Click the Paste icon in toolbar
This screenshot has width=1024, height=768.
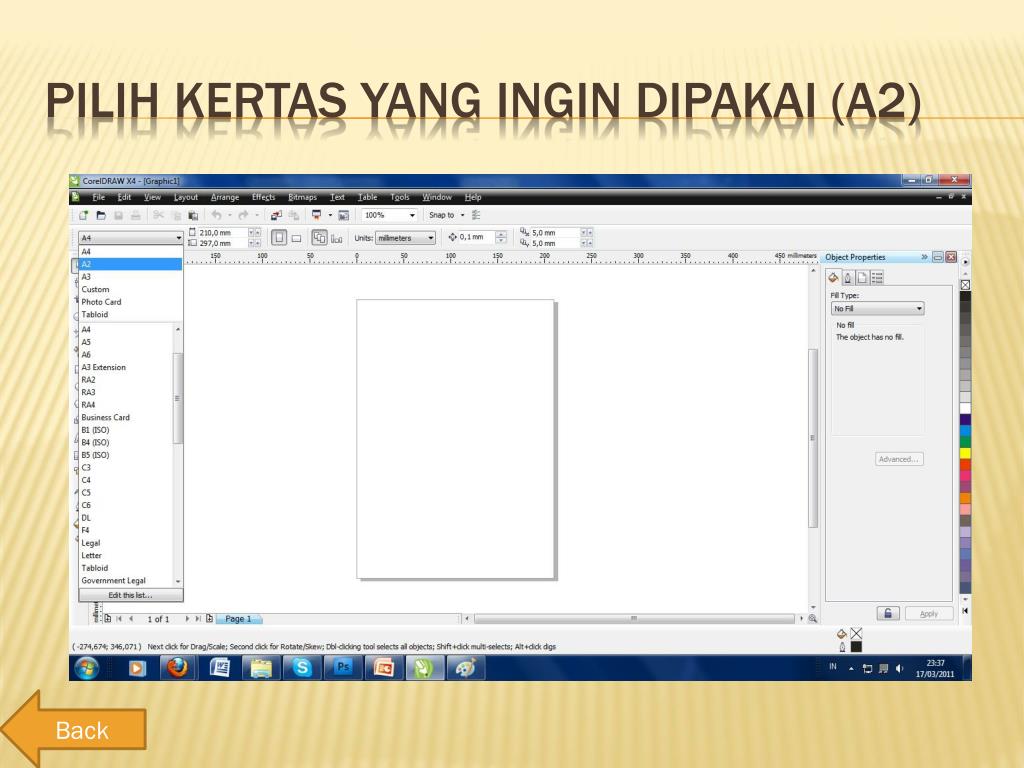[193, 215]
